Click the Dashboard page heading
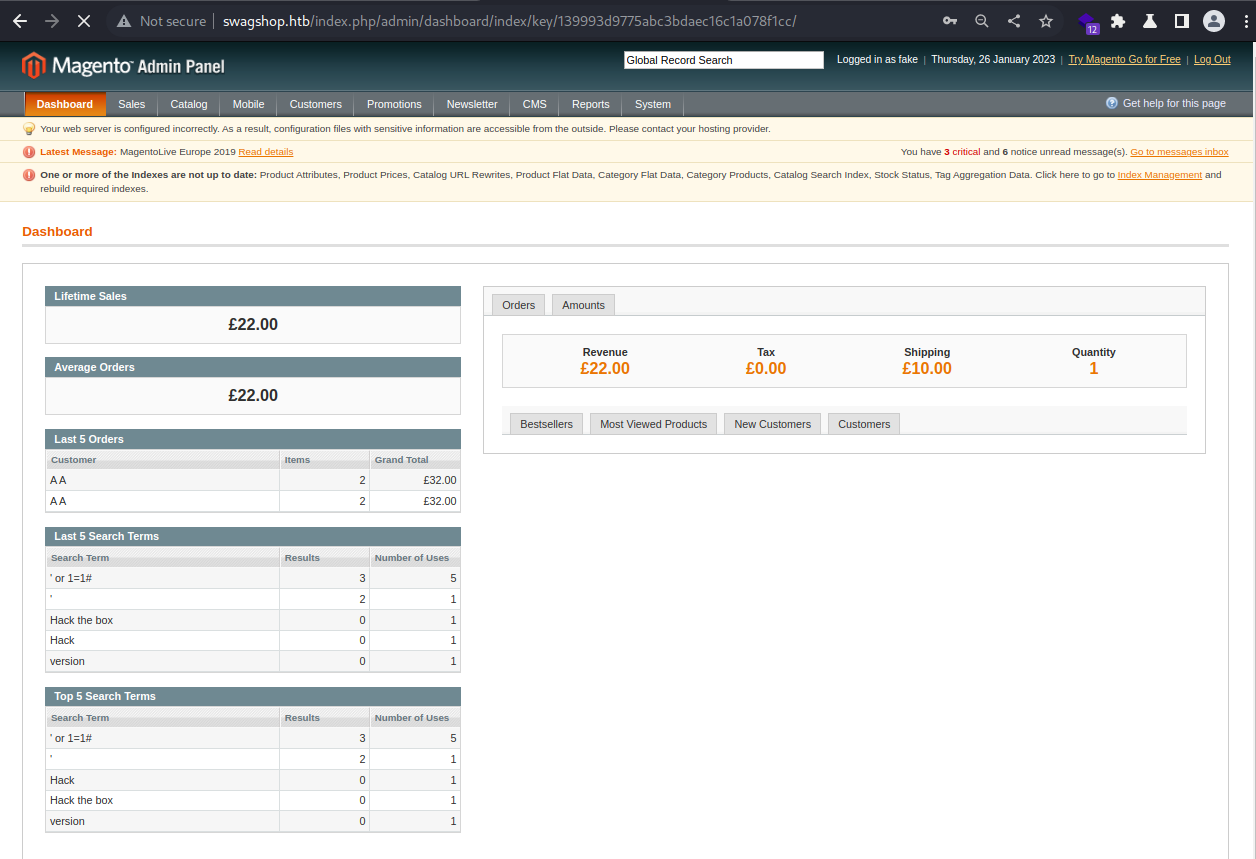 [x=57, y=231]
